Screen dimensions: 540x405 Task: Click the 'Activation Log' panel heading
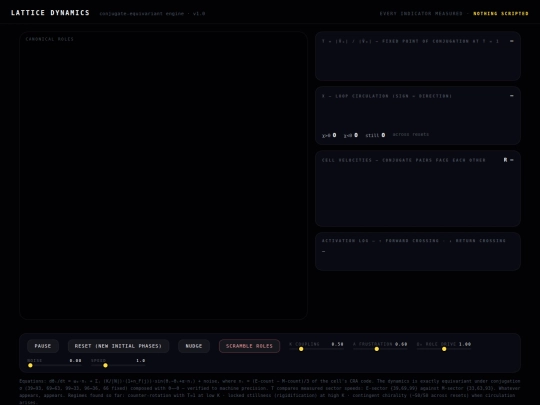[414, 241]
